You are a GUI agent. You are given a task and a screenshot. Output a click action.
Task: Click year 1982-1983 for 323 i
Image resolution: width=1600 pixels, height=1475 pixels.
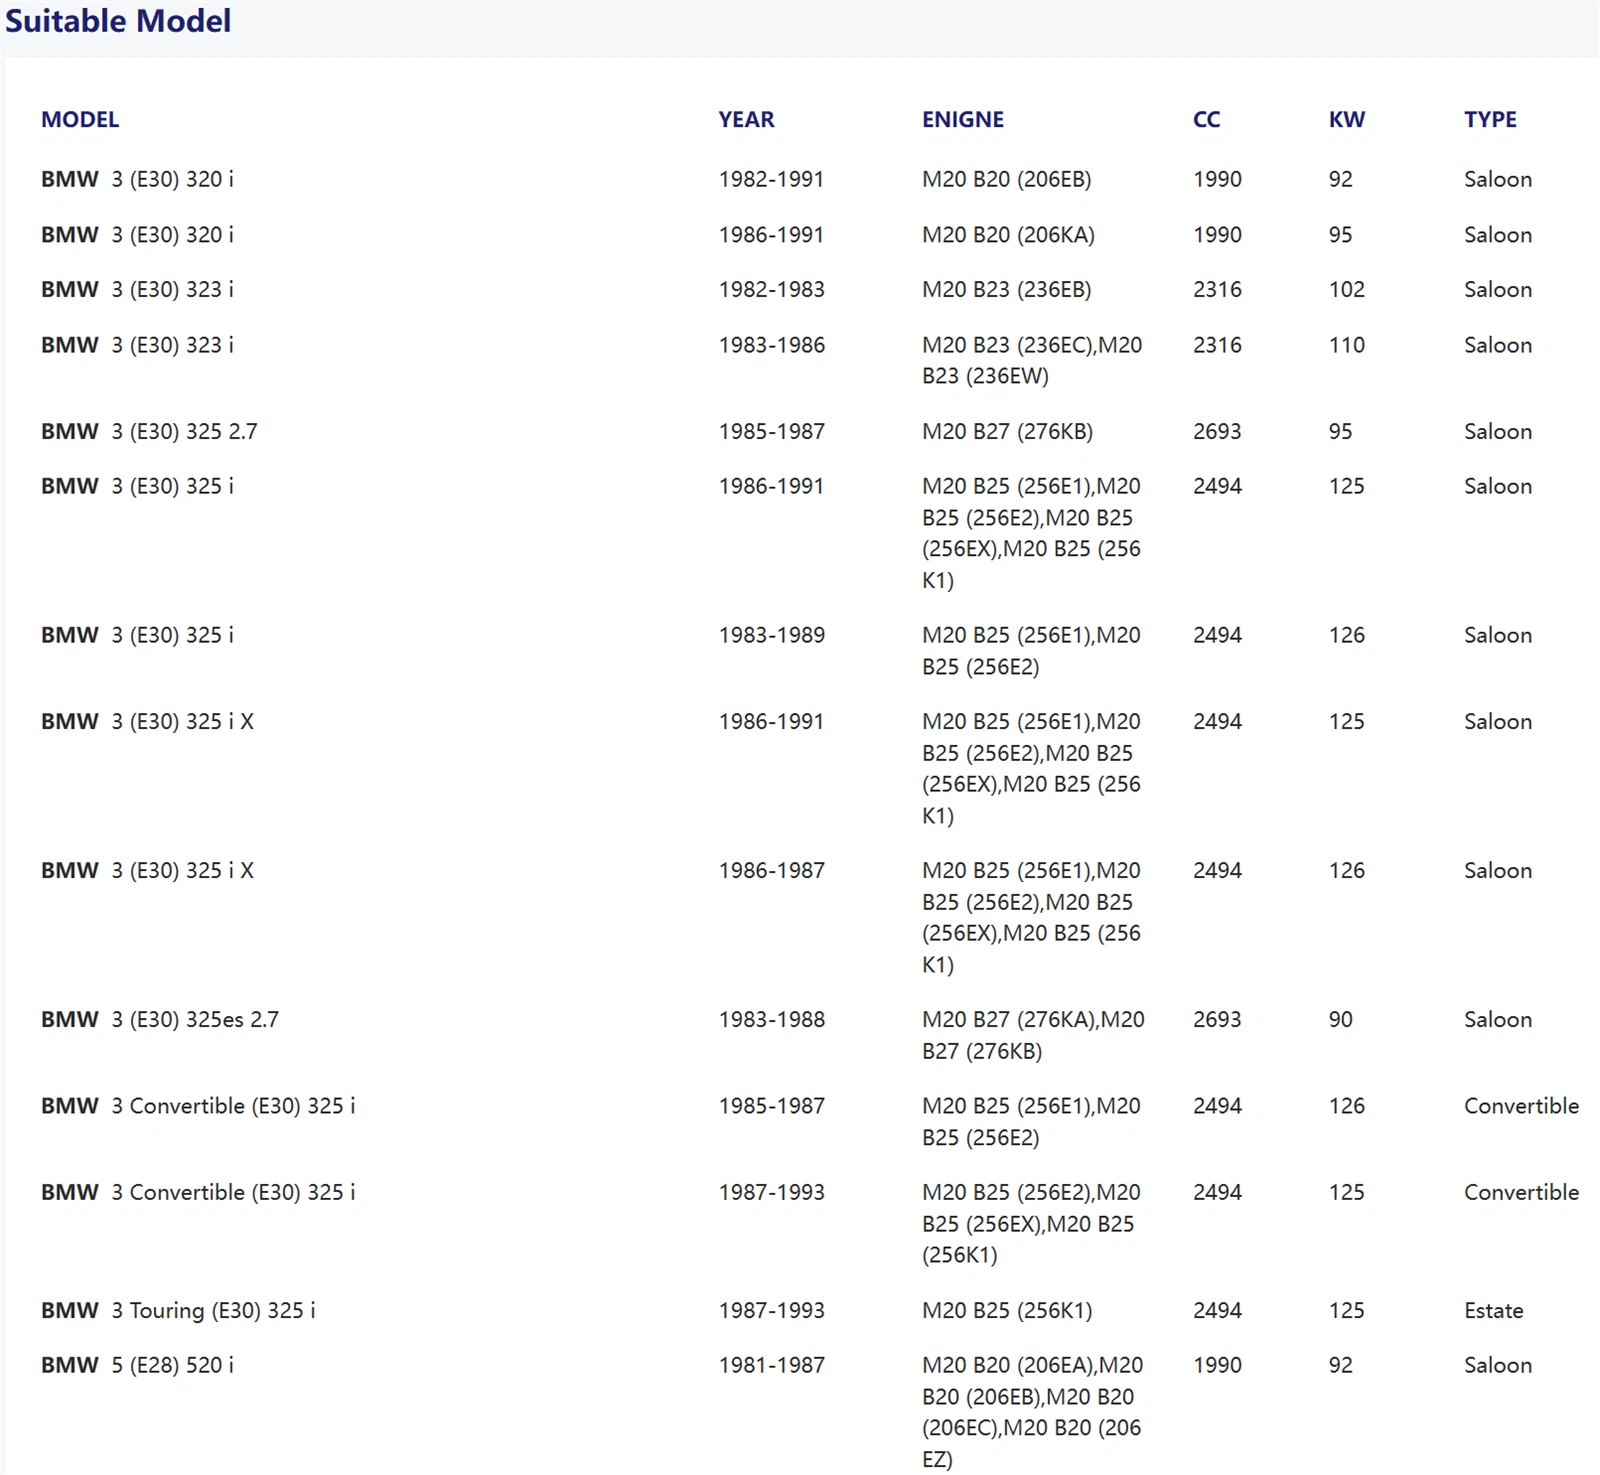pyautogui.click(x=771, y=290)
